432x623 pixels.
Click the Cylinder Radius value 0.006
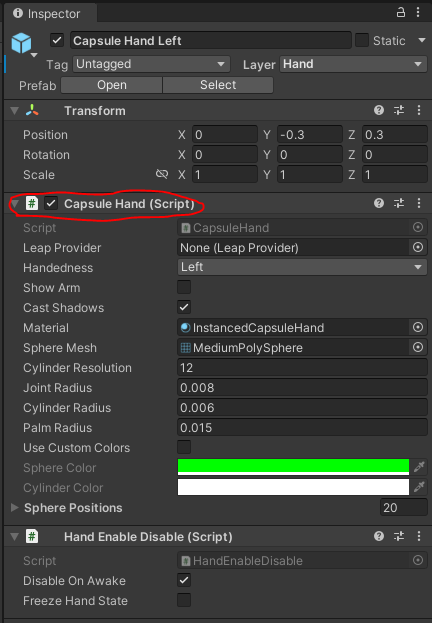(302, 407)
